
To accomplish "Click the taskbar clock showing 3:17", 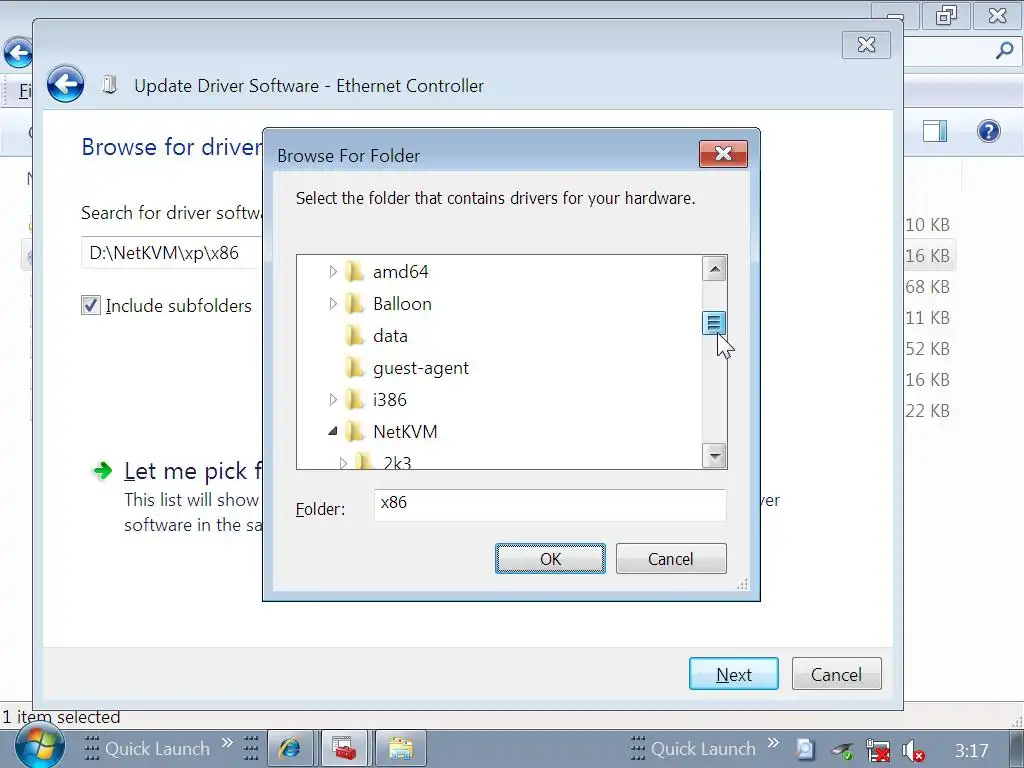I will tap(971, 750).
